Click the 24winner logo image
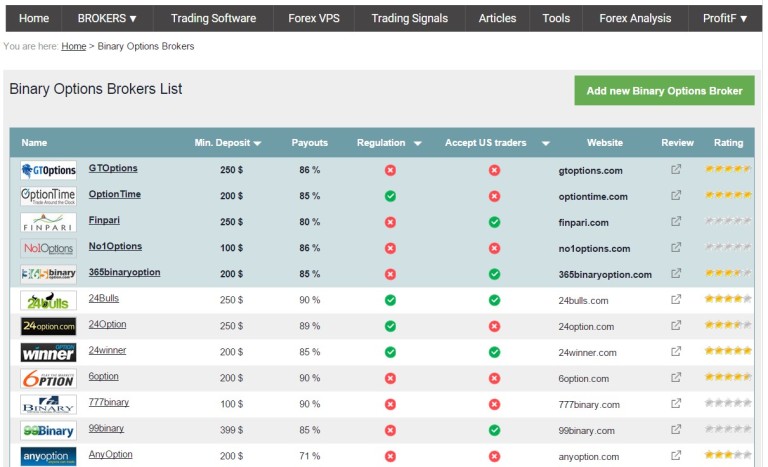 click(x=48, y=352)
